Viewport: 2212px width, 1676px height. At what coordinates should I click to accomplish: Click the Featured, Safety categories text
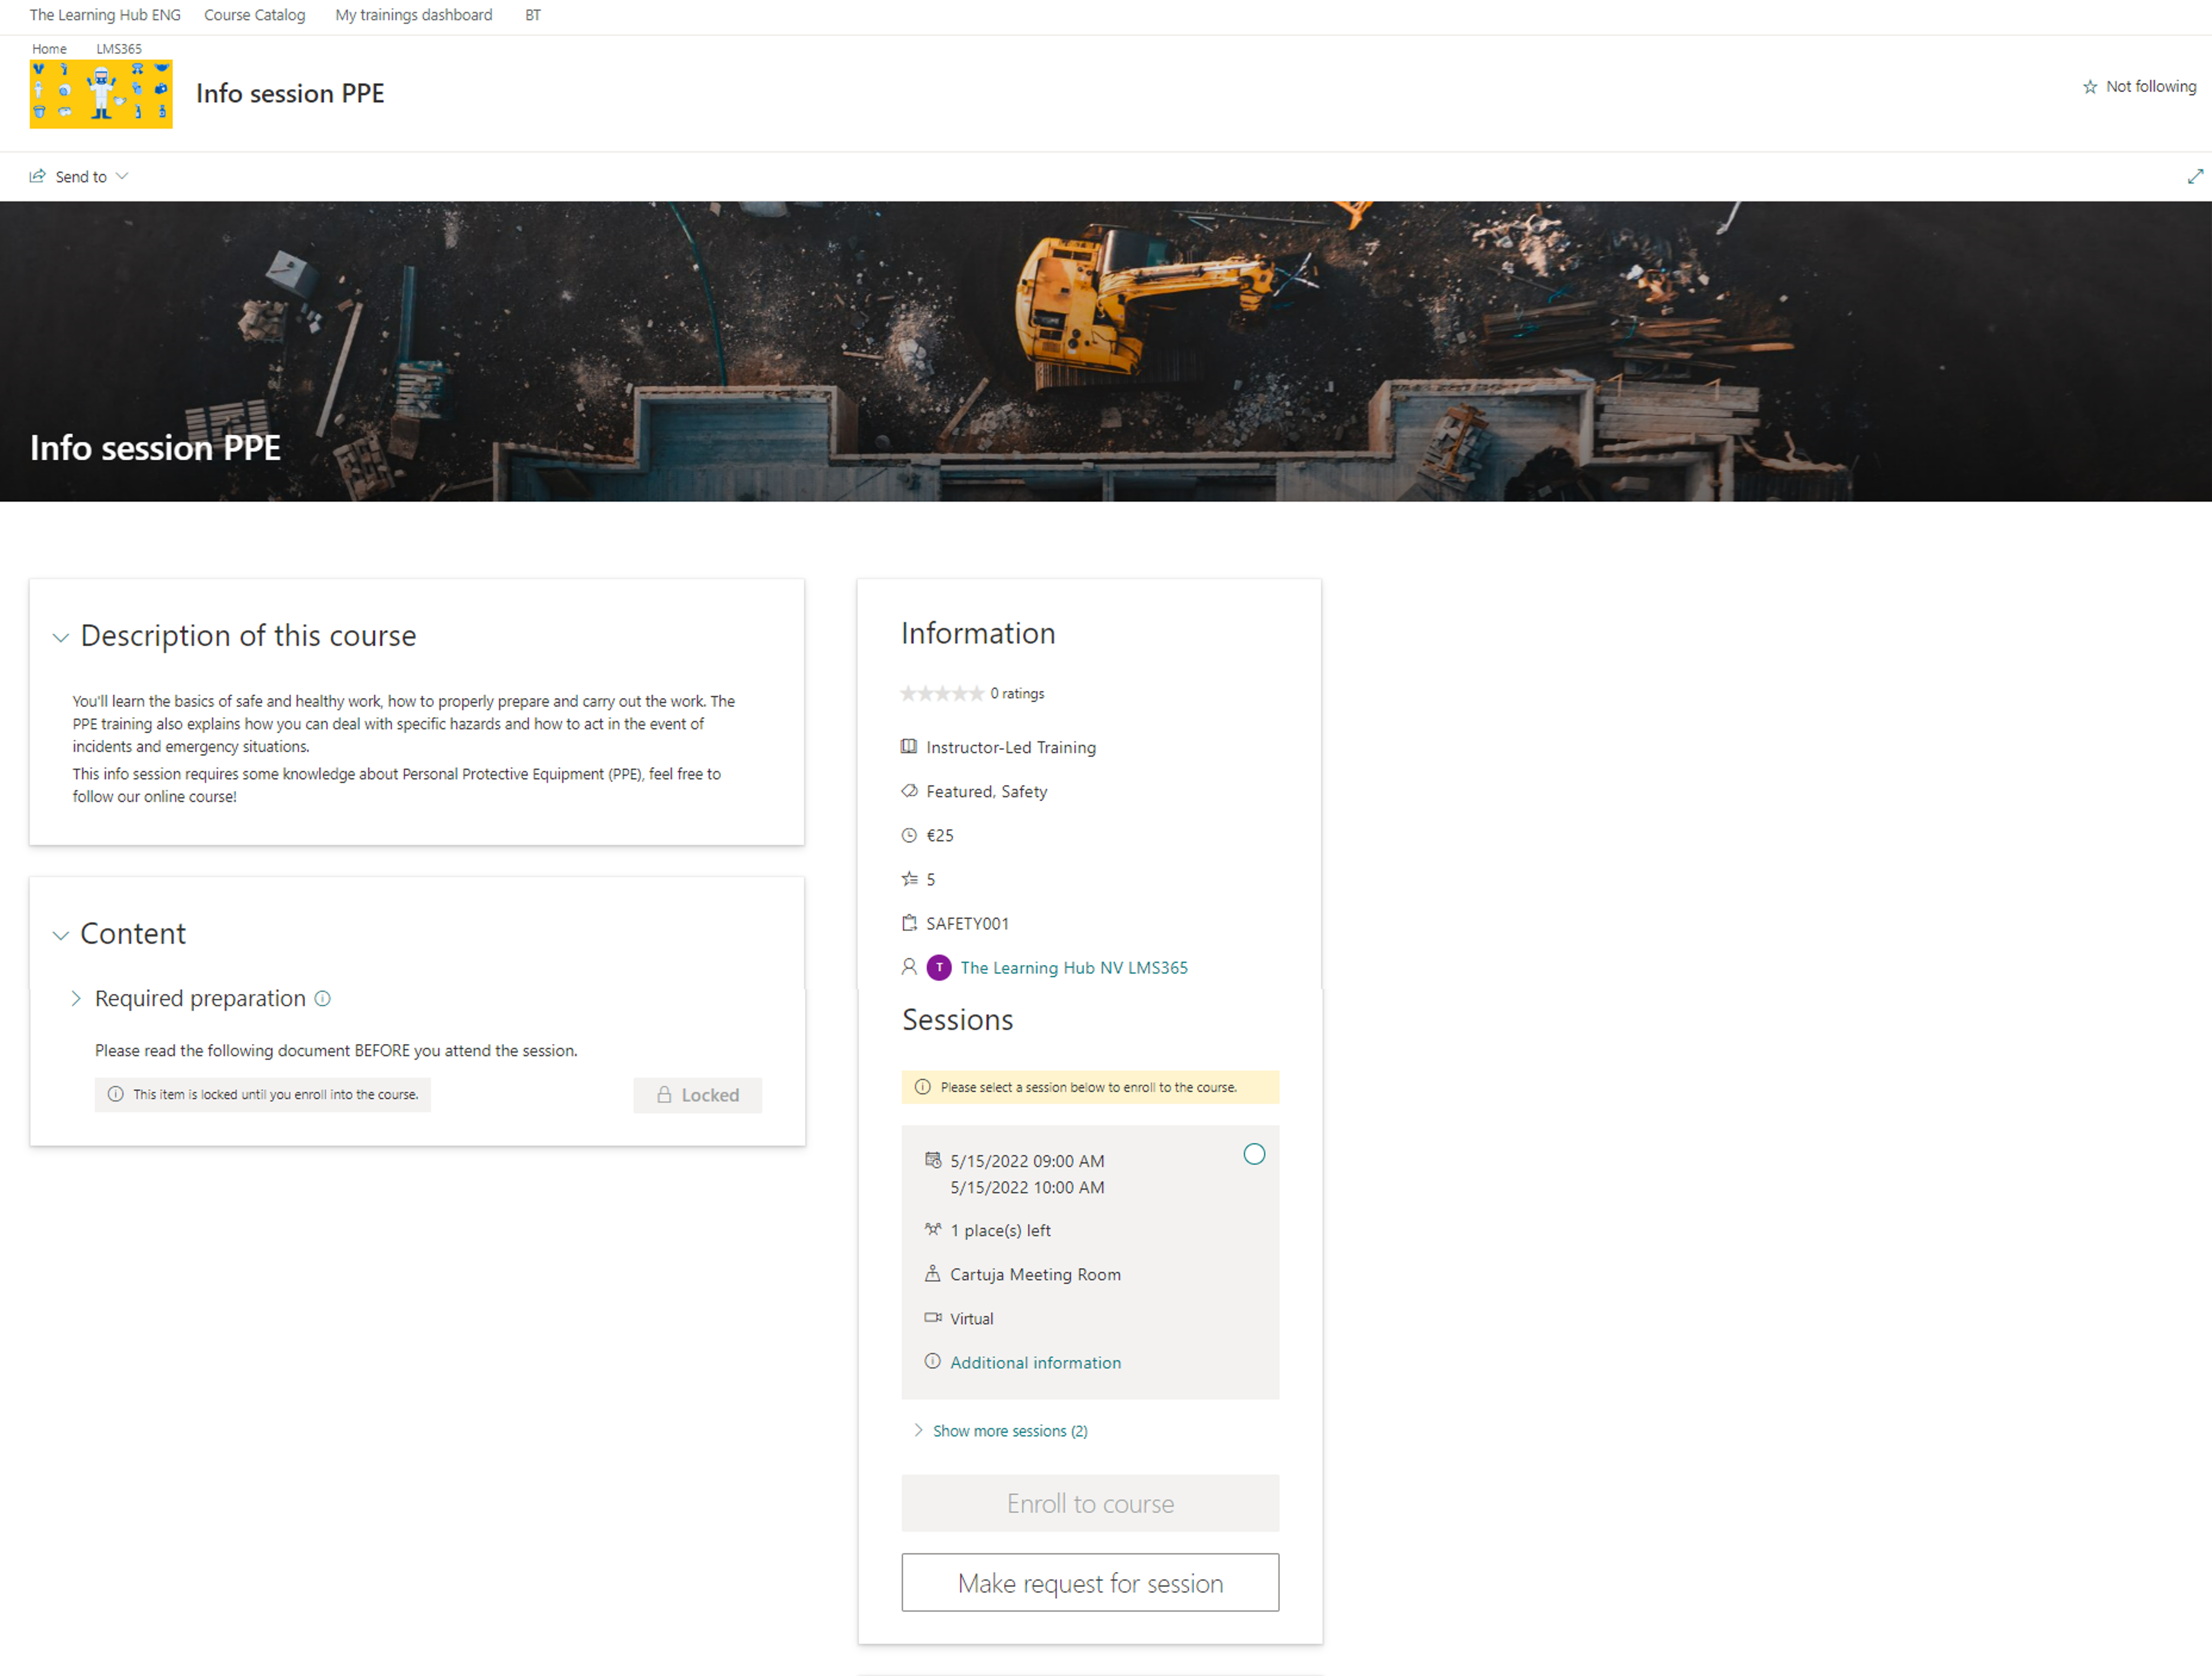[986, 791]
